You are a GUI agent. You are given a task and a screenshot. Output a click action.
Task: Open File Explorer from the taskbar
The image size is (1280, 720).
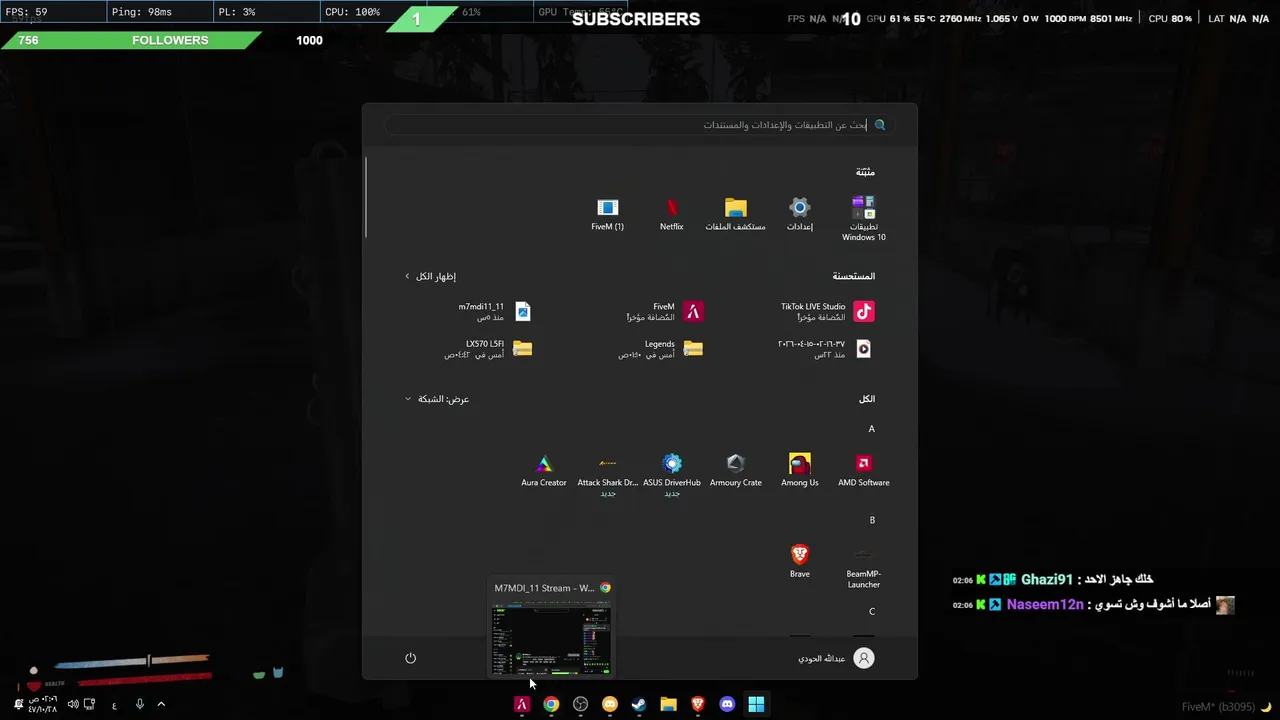(x=668, y=704)
